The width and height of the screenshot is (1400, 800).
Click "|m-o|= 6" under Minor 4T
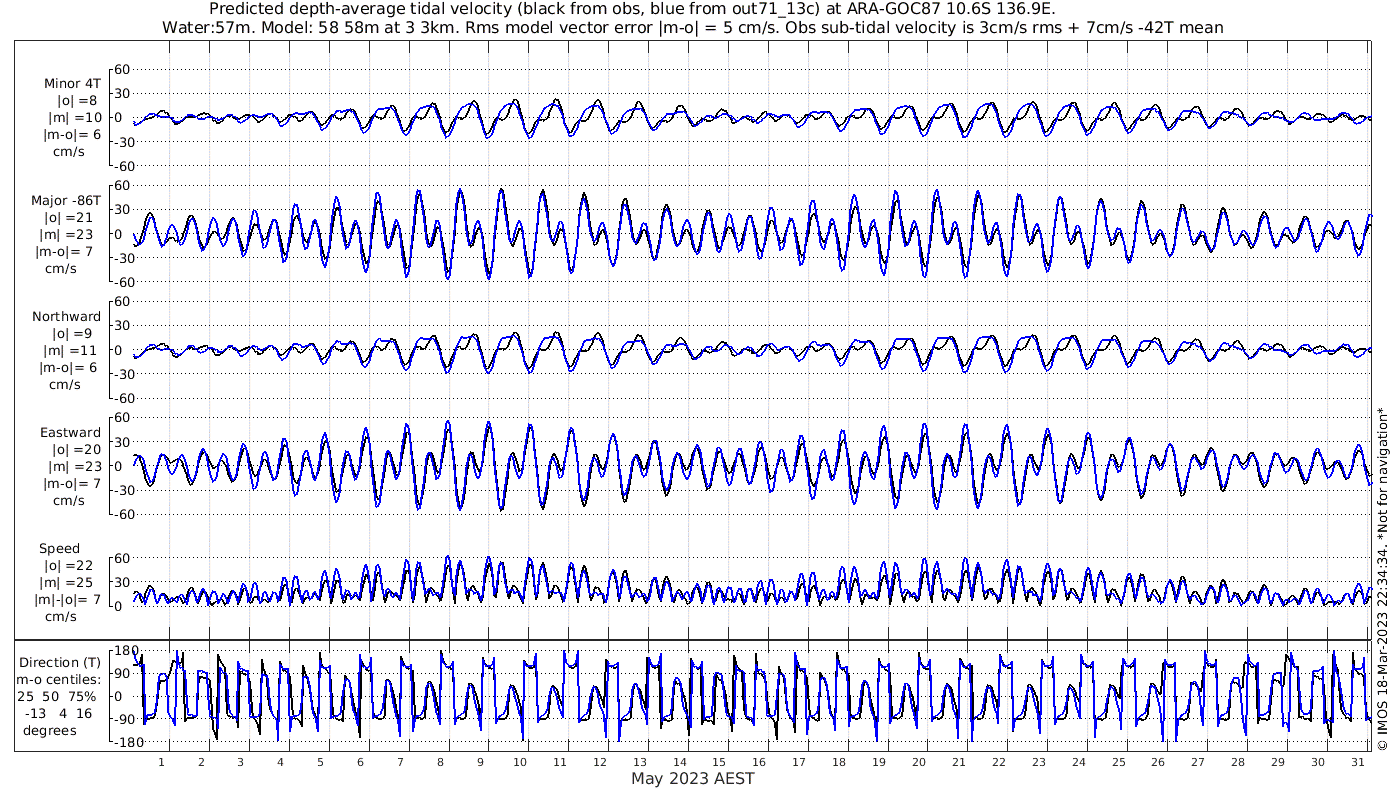(x=70, y=135)
